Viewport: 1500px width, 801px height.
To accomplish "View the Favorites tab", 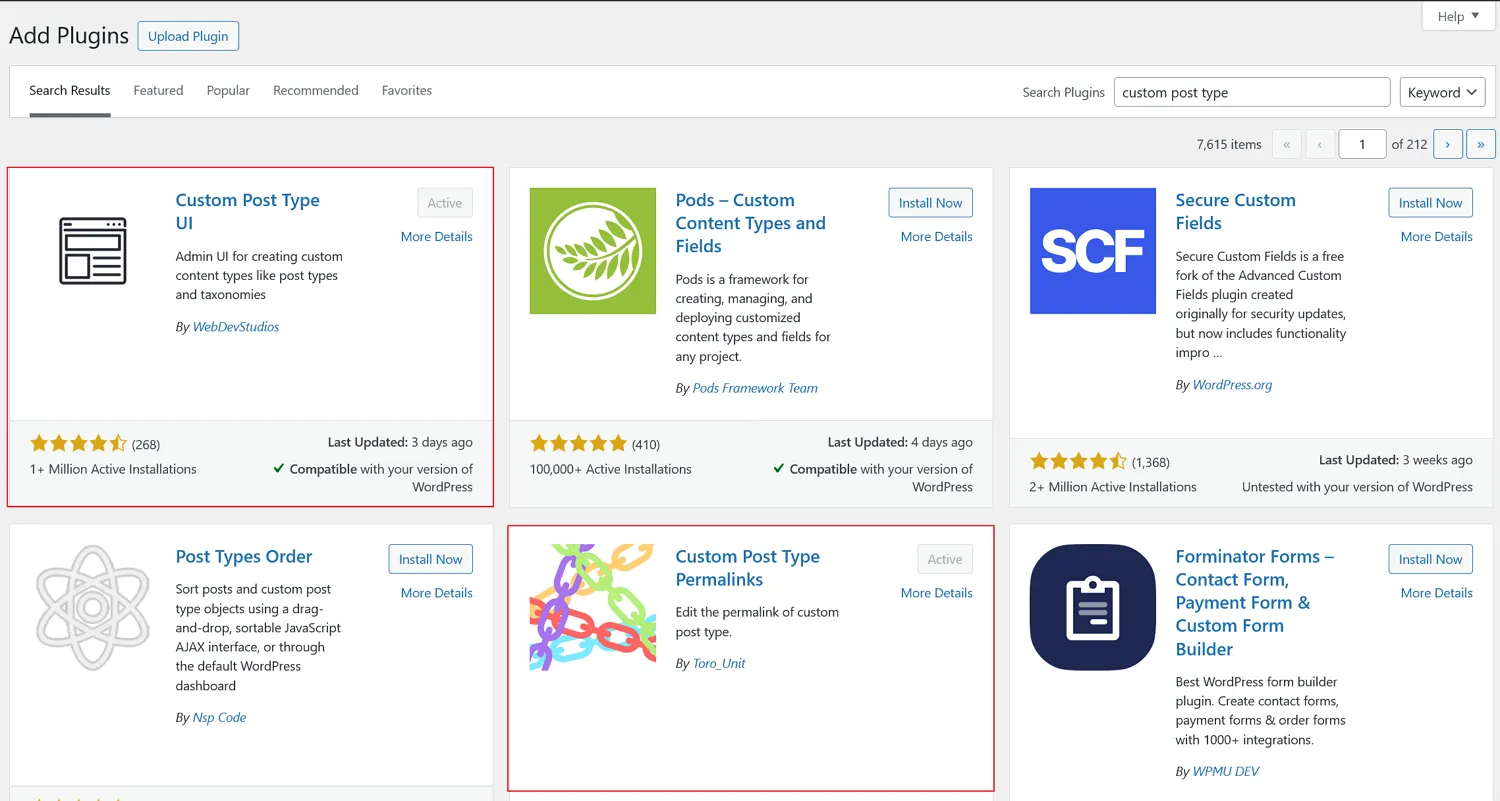I will tap(407, 90).
